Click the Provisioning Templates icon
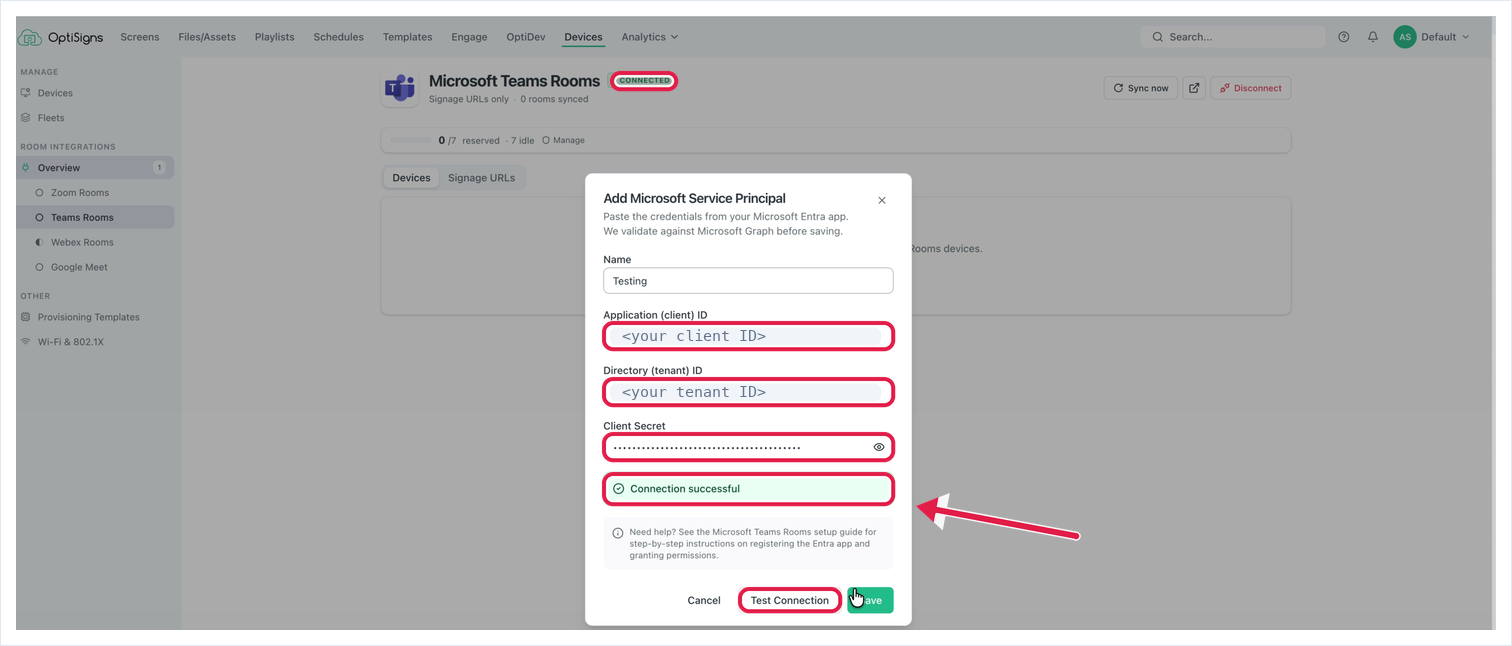The width and height of the screenshot is (1512, 646). coord(26,317)
